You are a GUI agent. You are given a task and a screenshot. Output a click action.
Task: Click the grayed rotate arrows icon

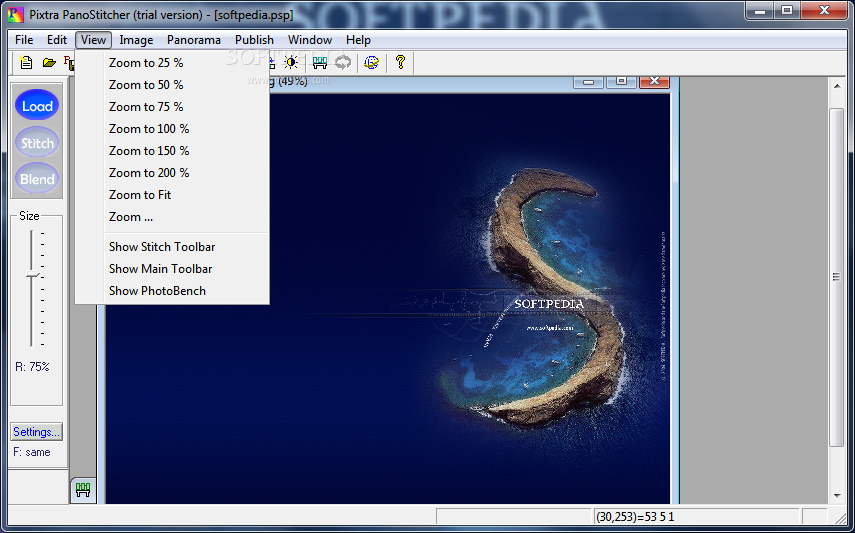tap(343, 63)
